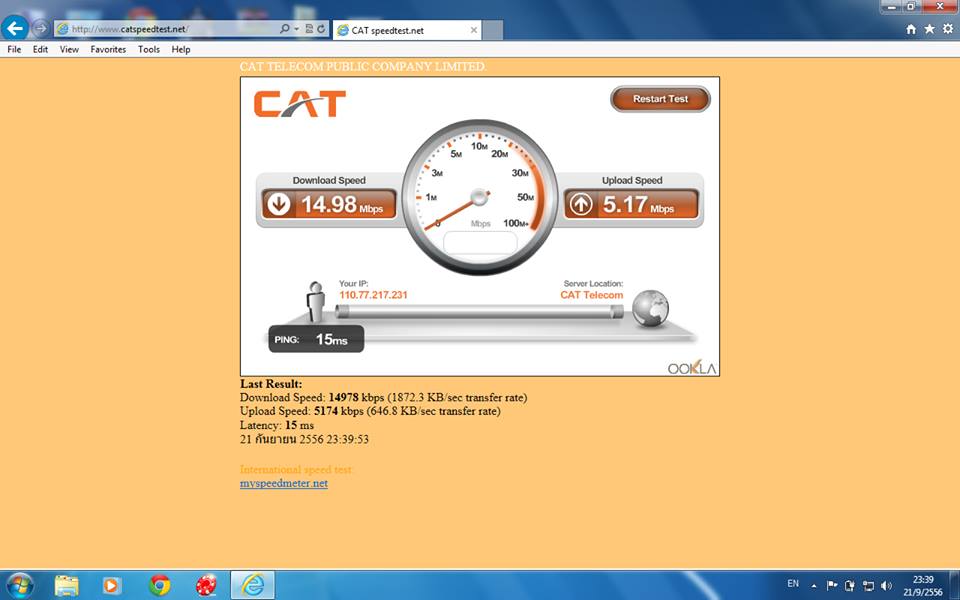Click the Home icon
This screenshot has height=600, width=960.
[x=911, y=29]
